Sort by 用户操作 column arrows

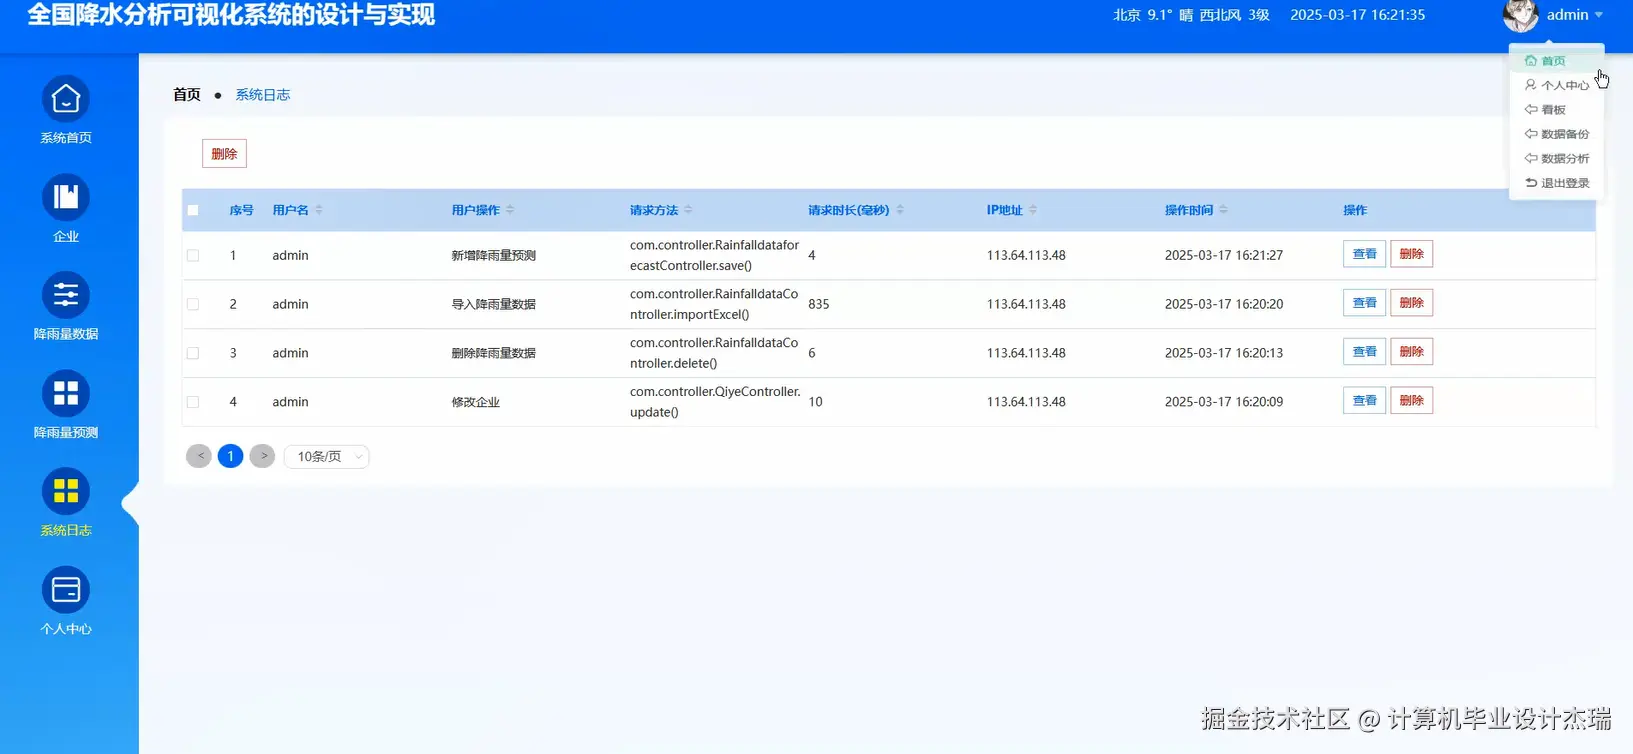pyautogui.click(x=510, y=210)
